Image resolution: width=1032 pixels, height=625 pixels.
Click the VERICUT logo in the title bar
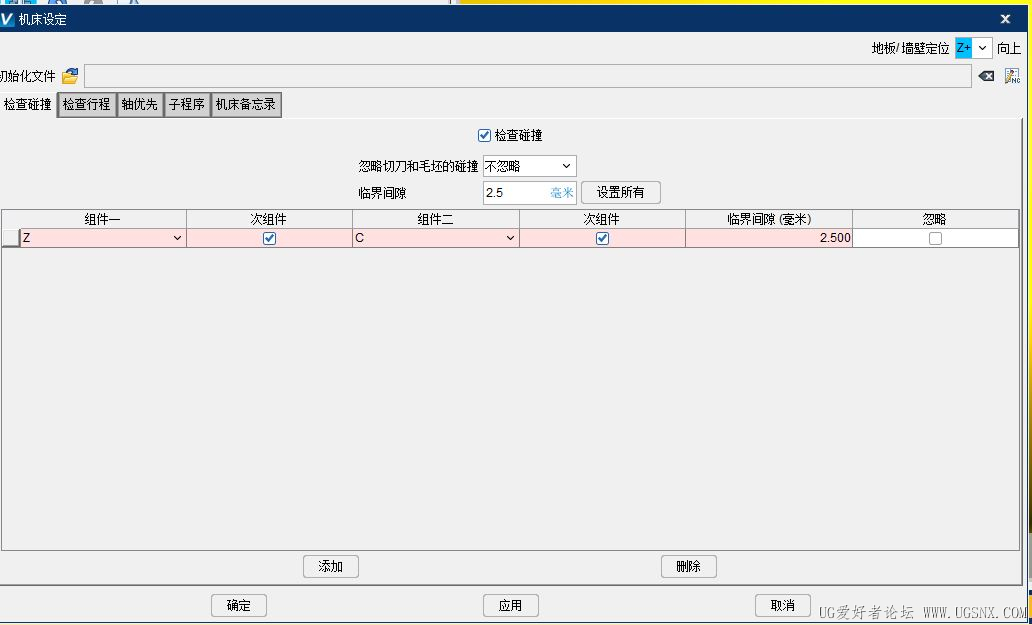[x=7, y=19]
